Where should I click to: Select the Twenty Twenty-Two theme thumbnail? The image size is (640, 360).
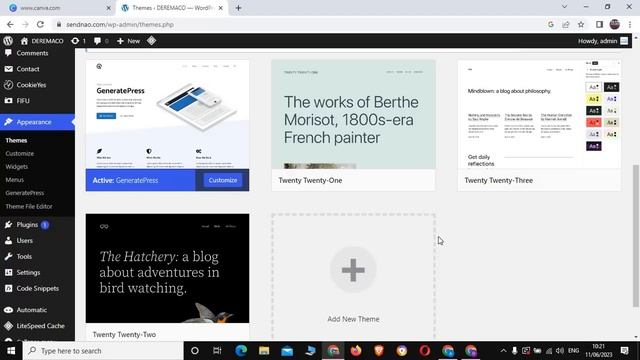(167, 268)
